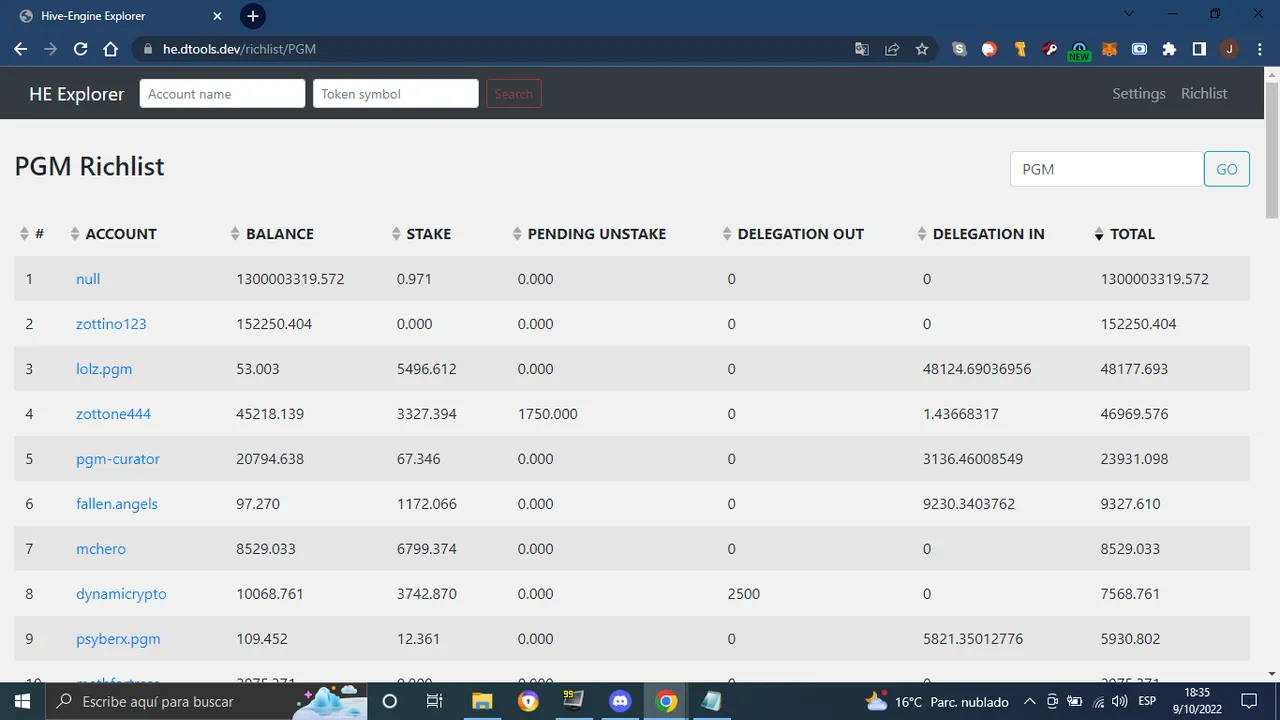Click the 2500 delegation out value
The image size is (1280, 720).
point(744,594)
